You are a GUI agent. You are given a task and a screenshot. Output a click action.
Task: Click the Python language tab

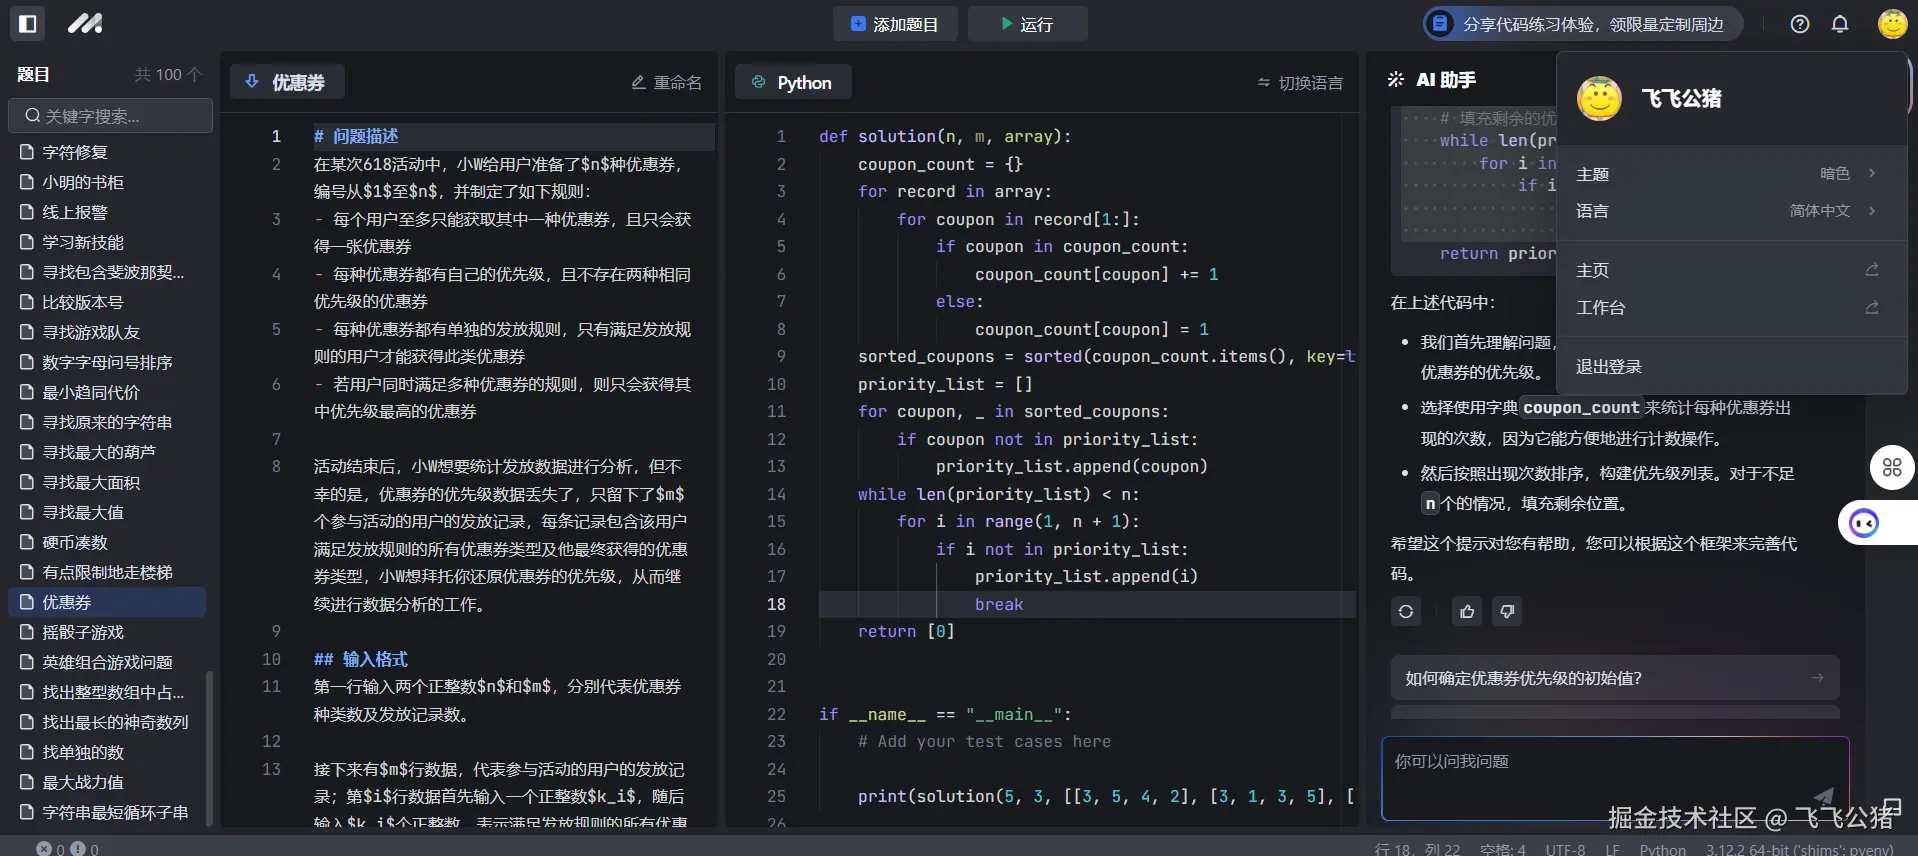click(793, 82)
